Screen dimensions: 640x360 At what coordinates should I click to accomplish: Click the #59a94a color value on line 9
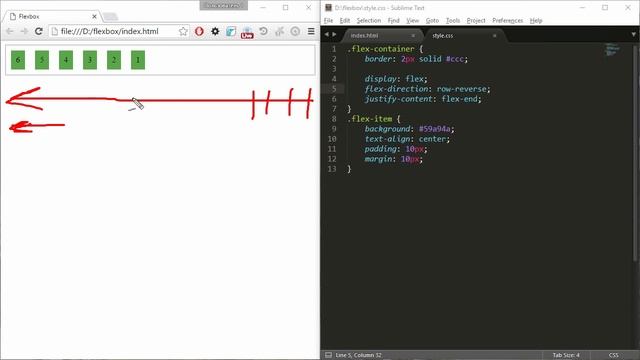[435, 129]
